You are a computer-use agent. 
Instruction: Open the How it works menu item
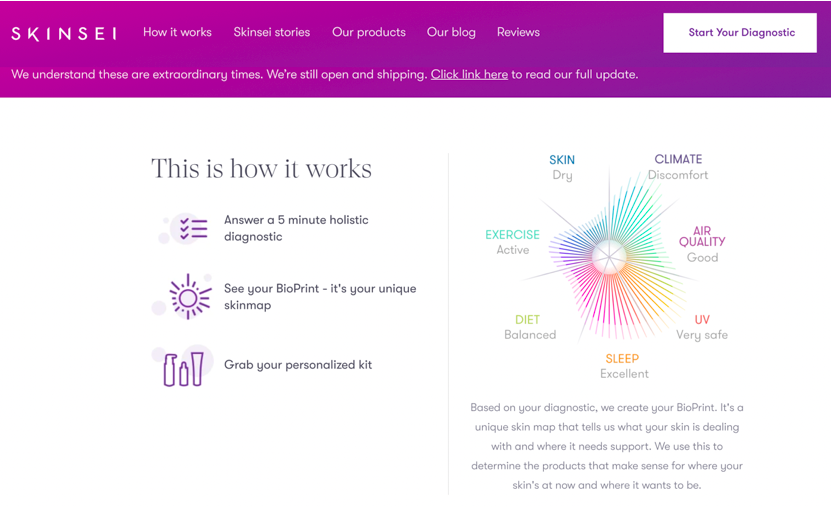point(177,32)
